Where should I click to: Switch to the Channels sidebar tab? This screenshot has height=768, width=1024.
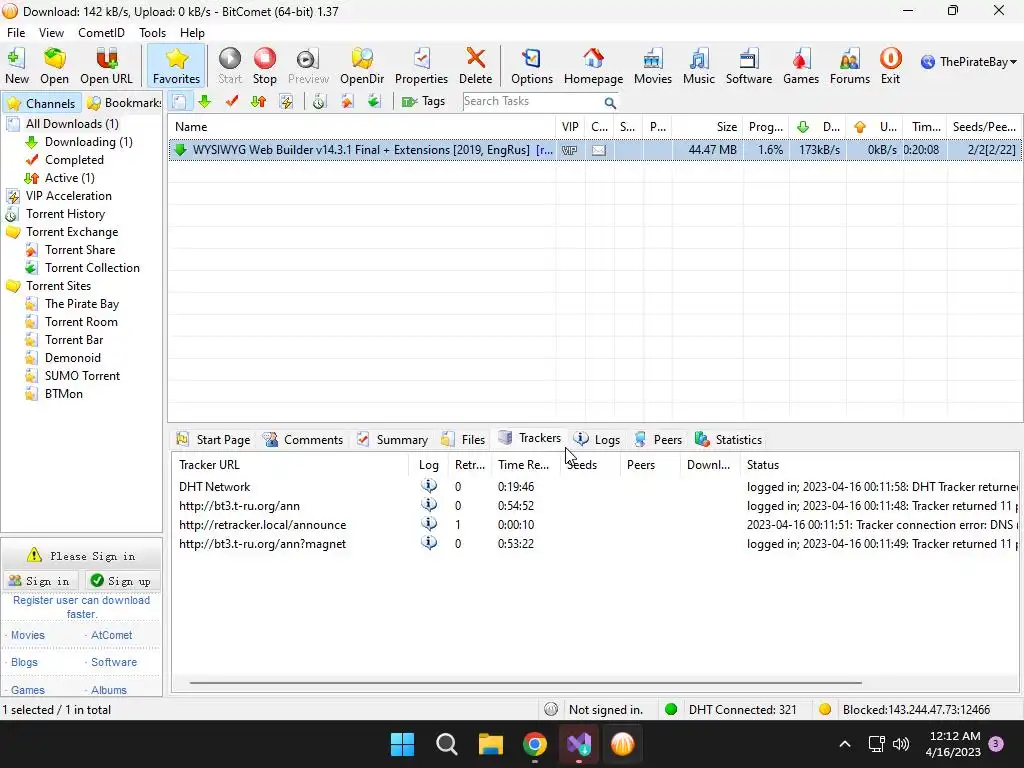(42, 103)
